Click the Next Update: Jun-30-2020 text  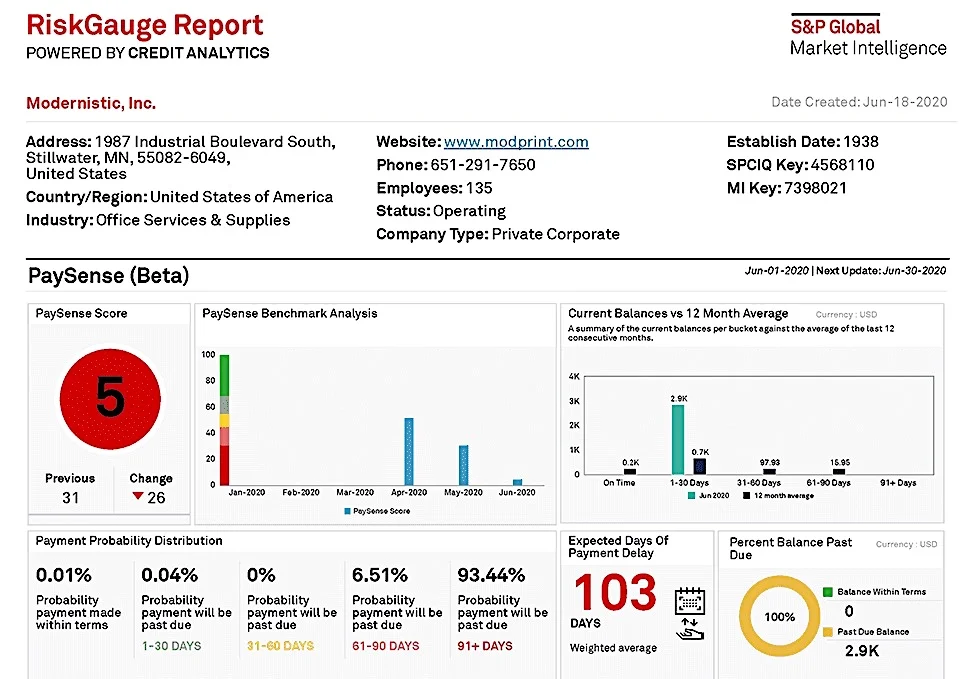click(x=881, y=271)
